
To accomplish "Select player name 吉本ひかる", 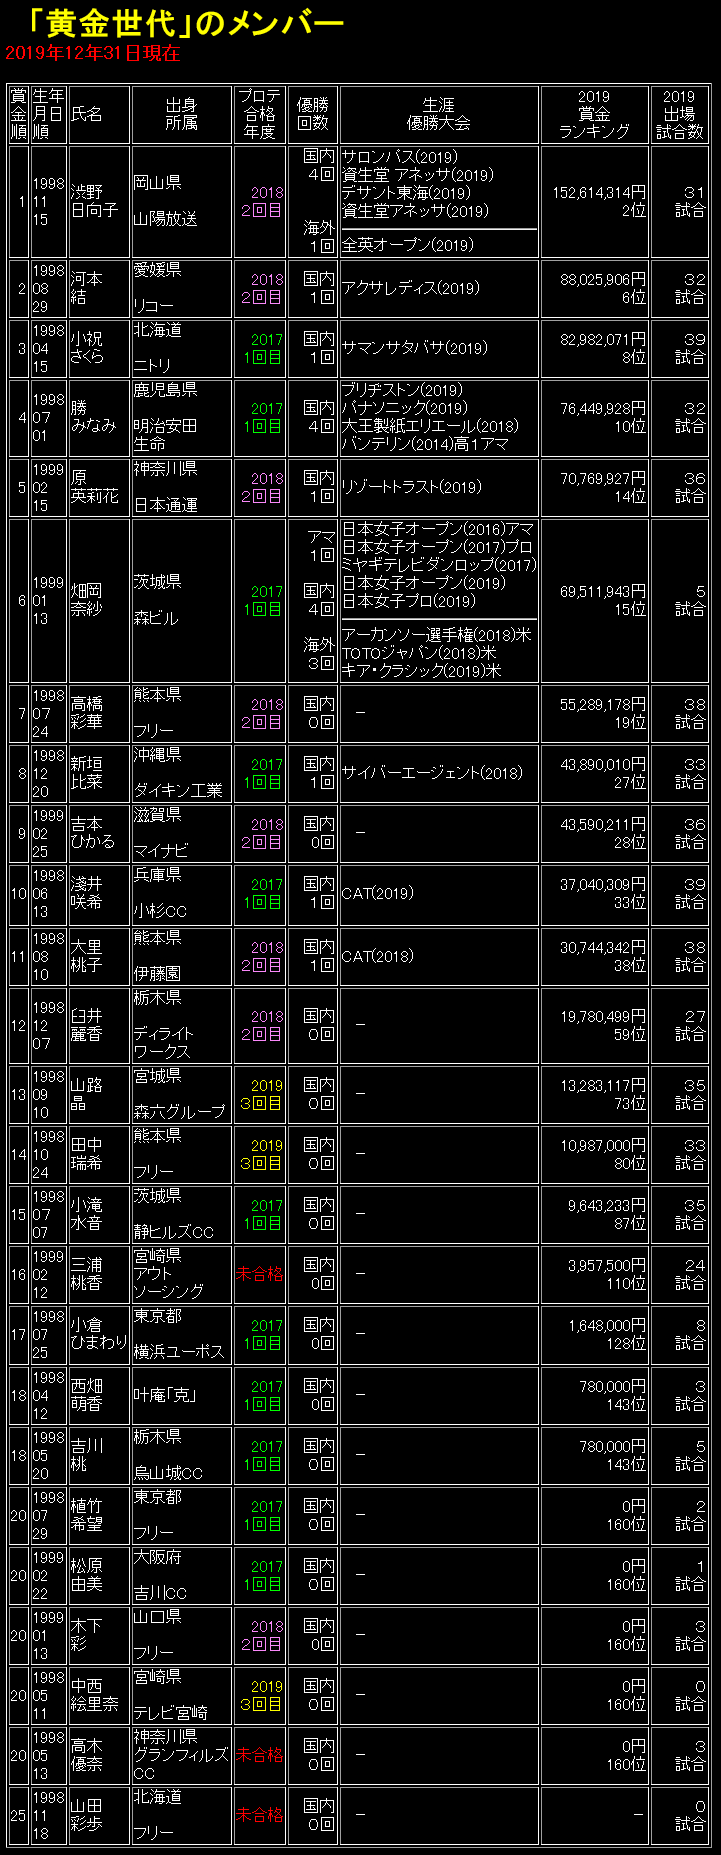I will (93, 833).
